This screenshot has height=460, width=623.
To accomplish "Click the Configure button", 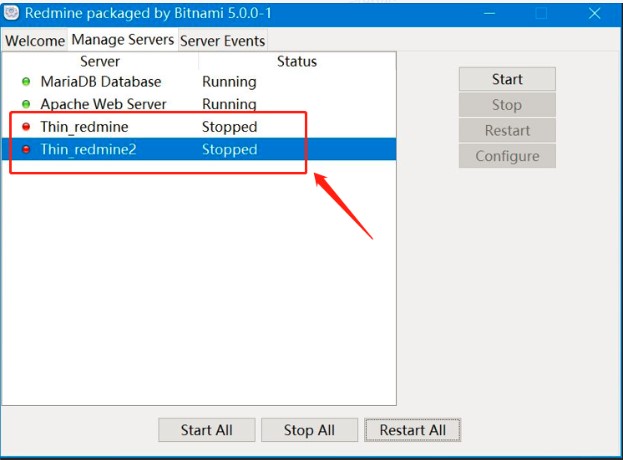I will pos(507,156).
